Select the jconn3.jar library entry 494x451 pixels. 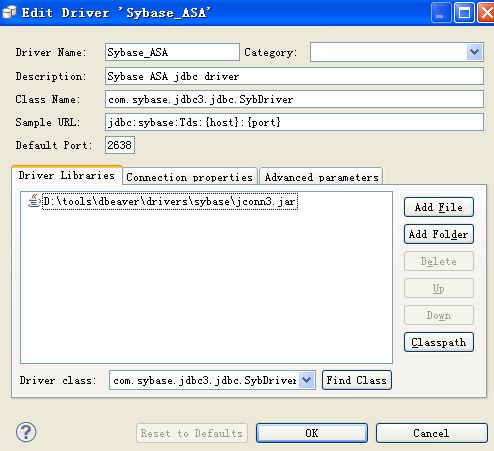[x=170, y=201]
